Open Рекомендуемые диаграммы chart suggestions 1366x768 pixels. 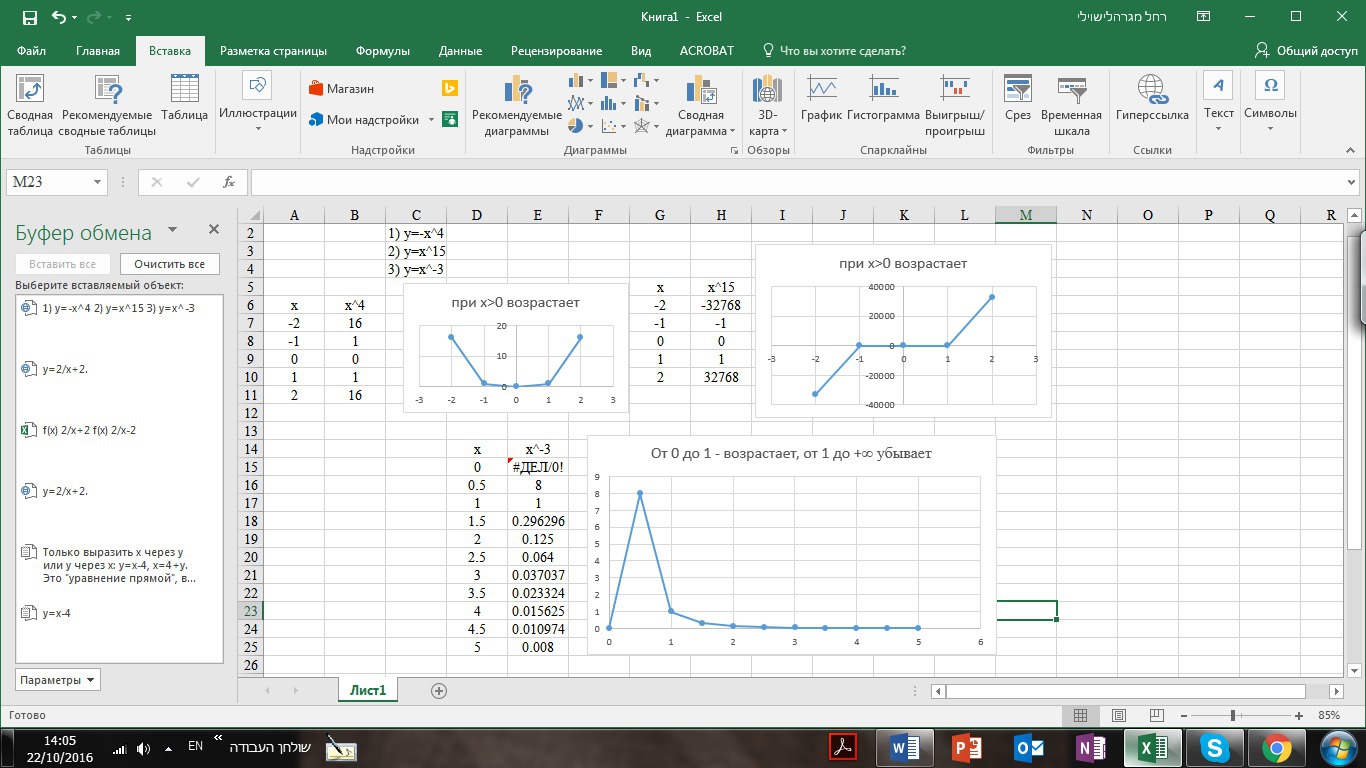pyautogui.click(x=517, y=92)
